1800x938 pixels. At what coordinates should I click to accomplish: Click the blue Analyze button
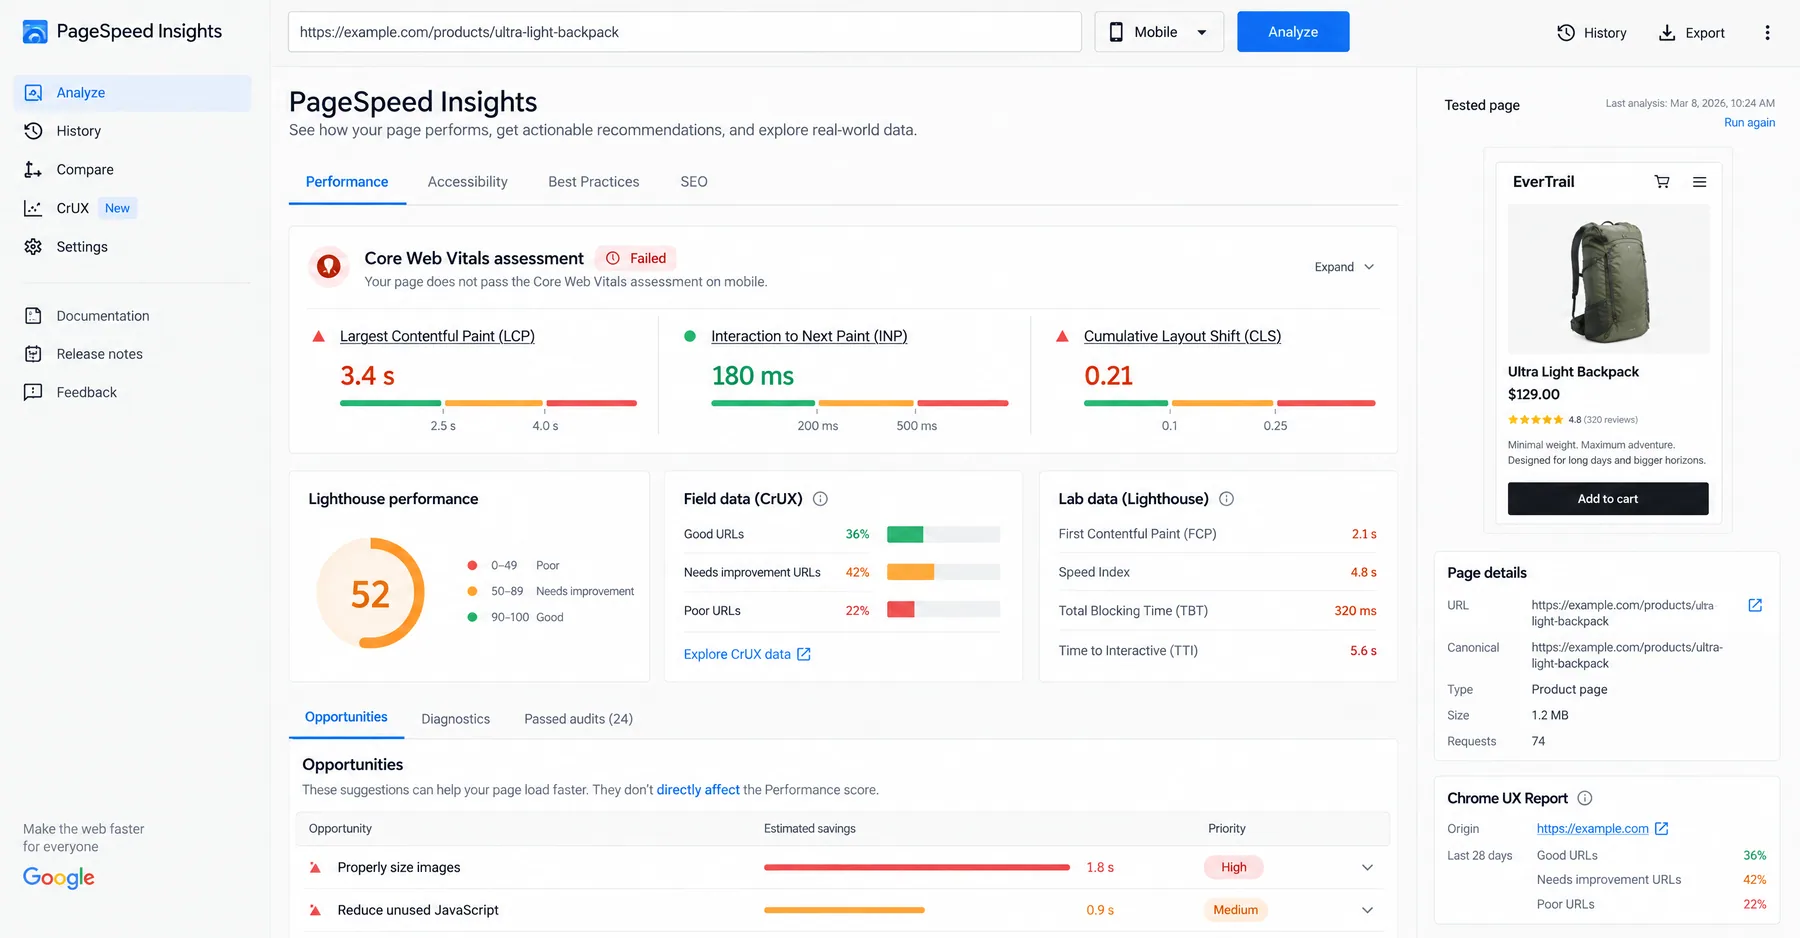(x=1293, y=32)
